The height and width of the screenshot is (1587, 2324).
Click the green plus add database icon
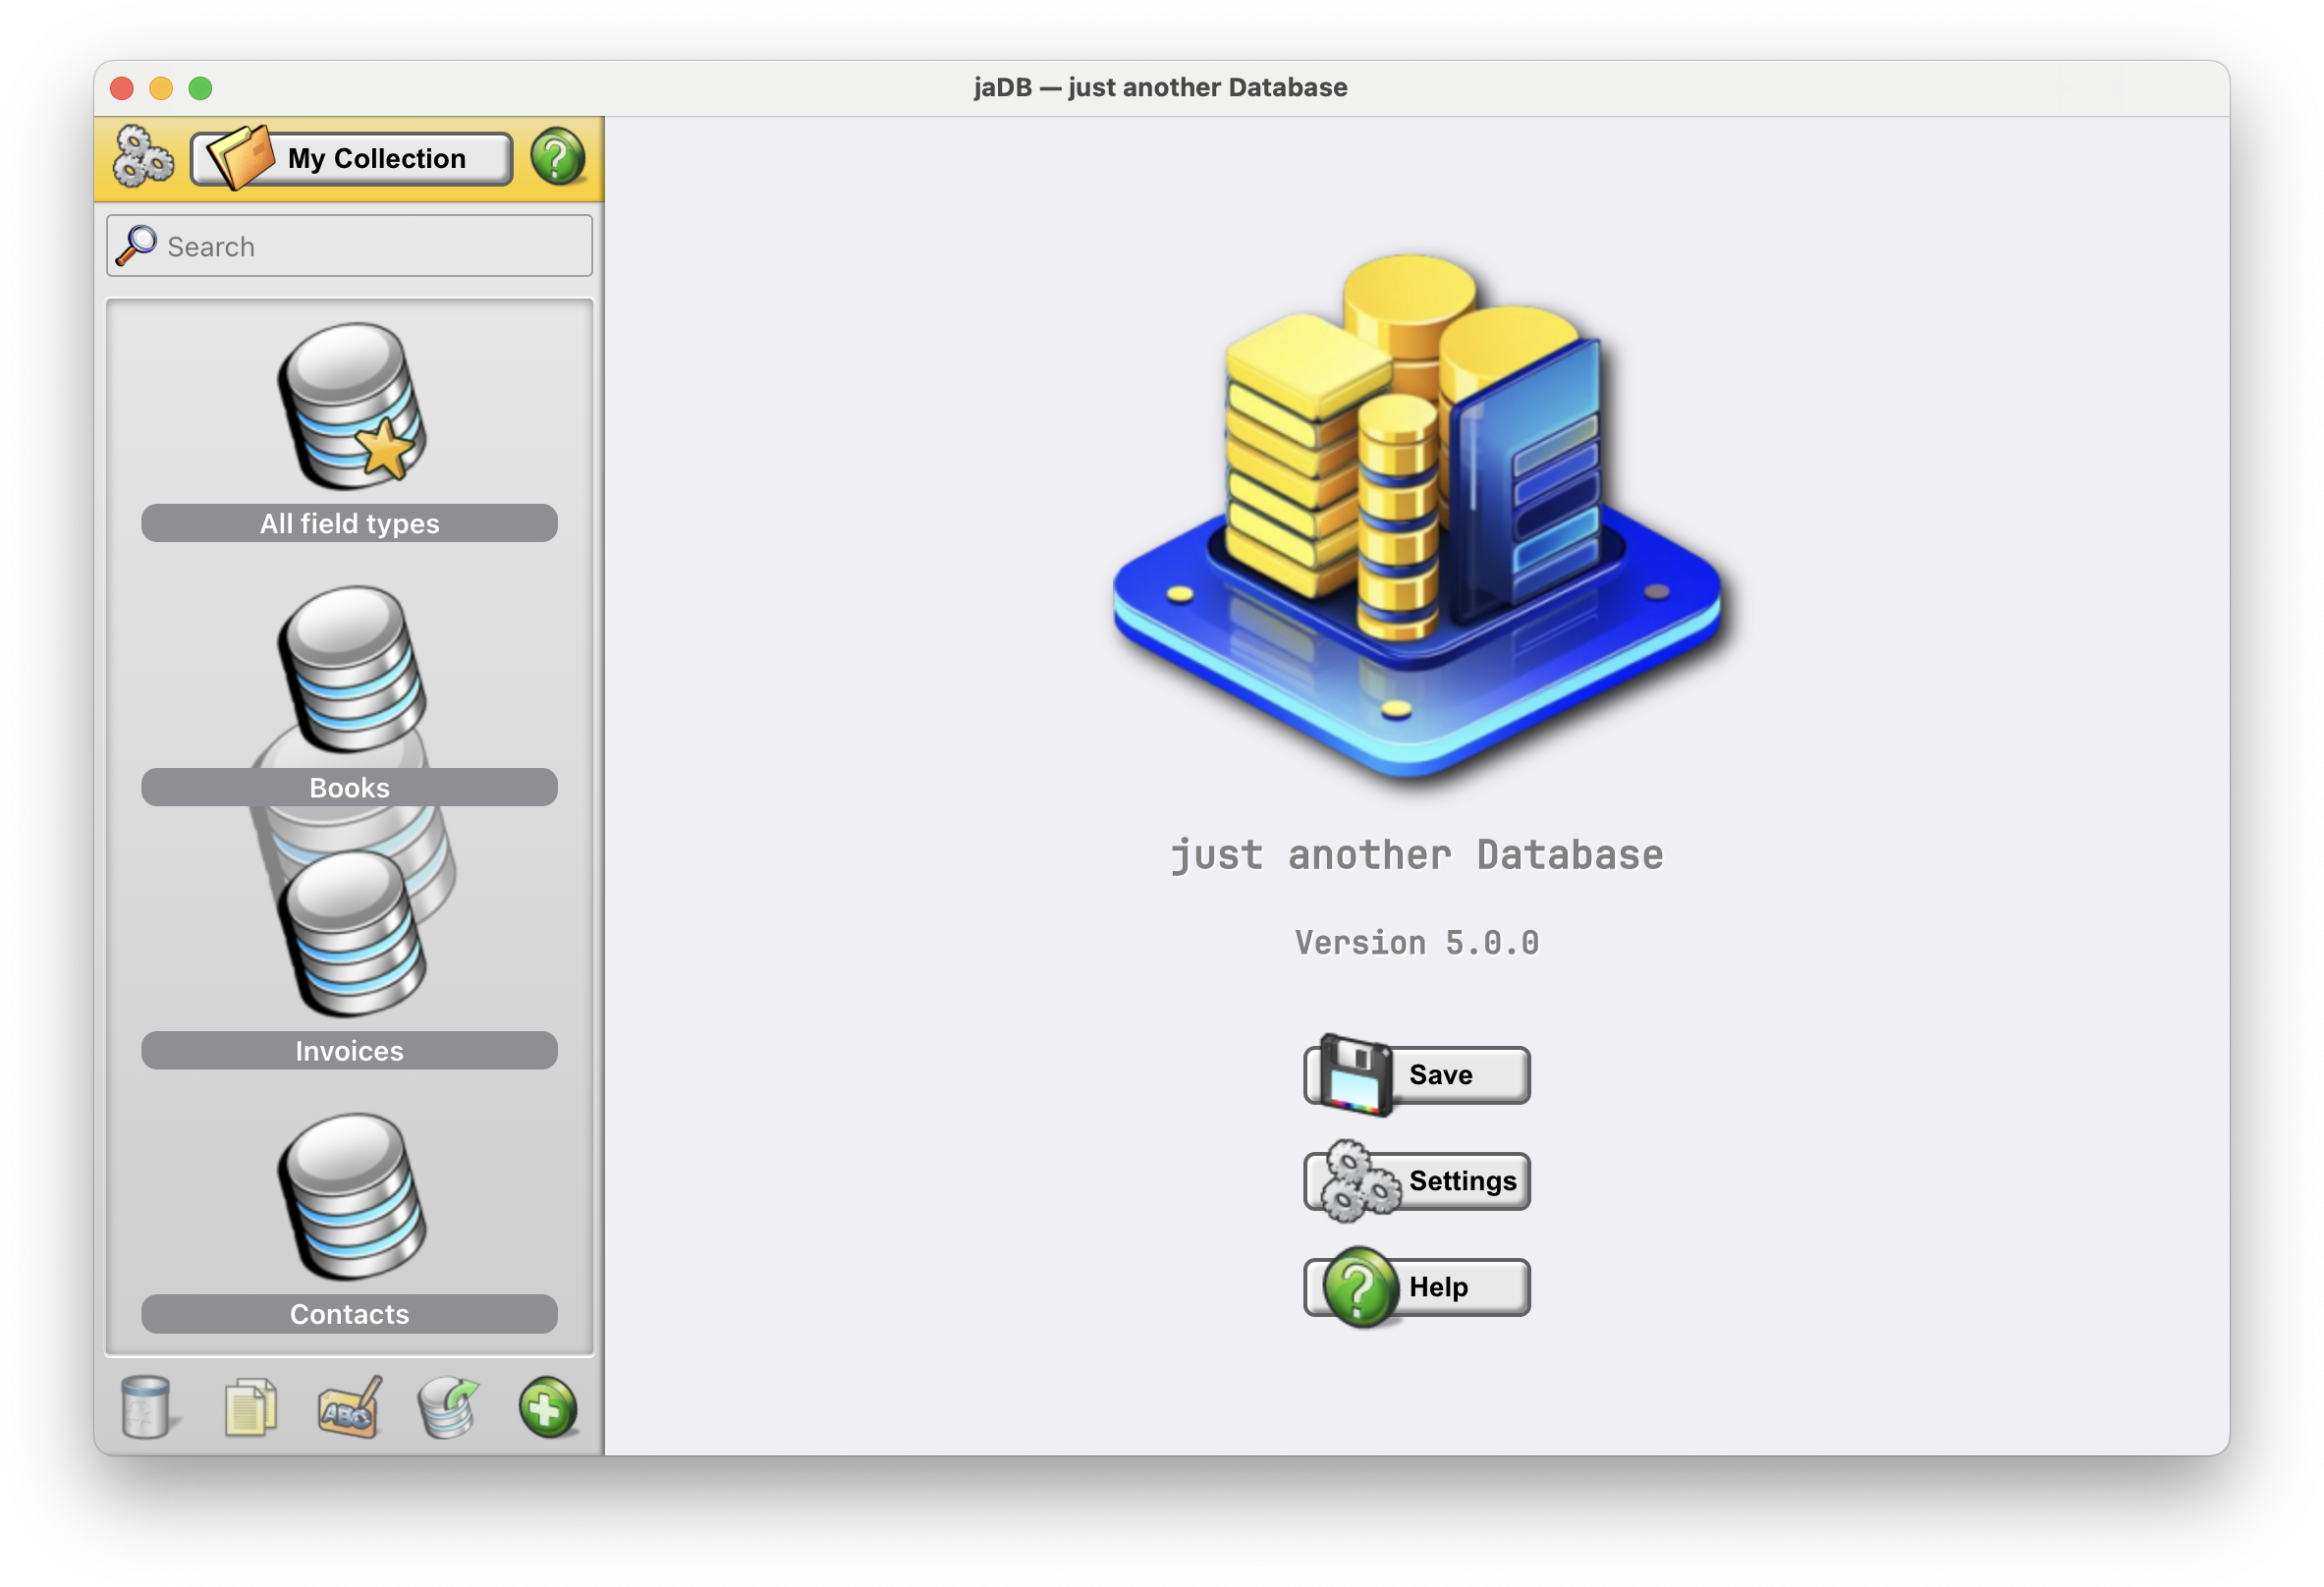tap(547, 1407)
